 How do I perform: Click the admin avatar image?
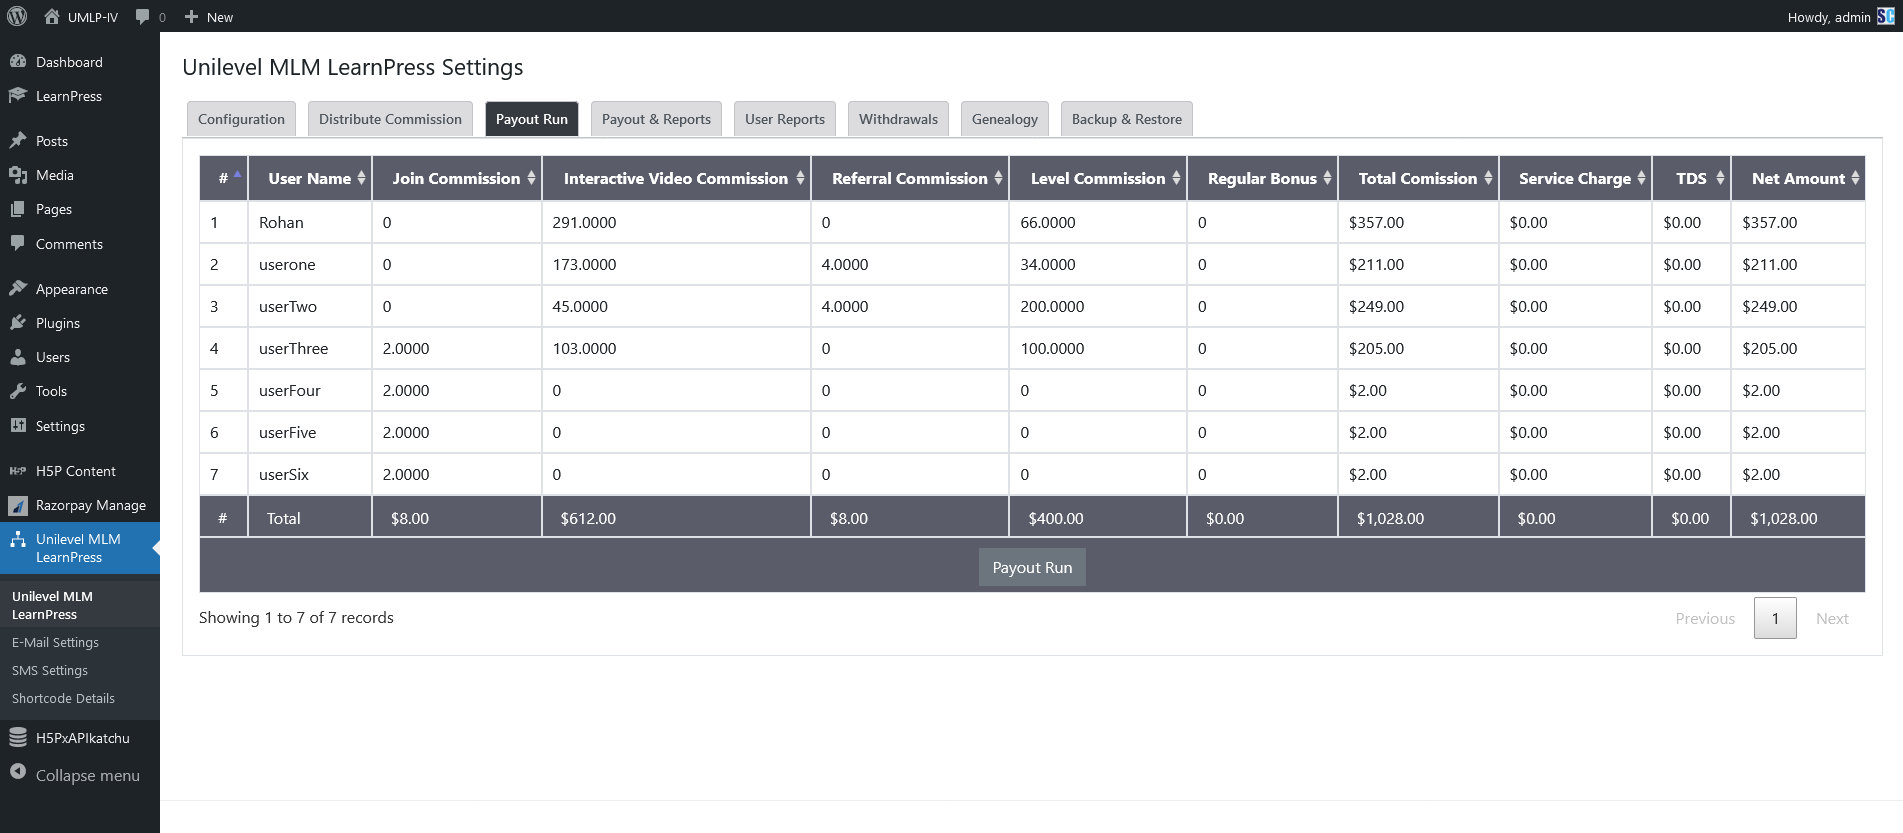tap(1886, 16)
